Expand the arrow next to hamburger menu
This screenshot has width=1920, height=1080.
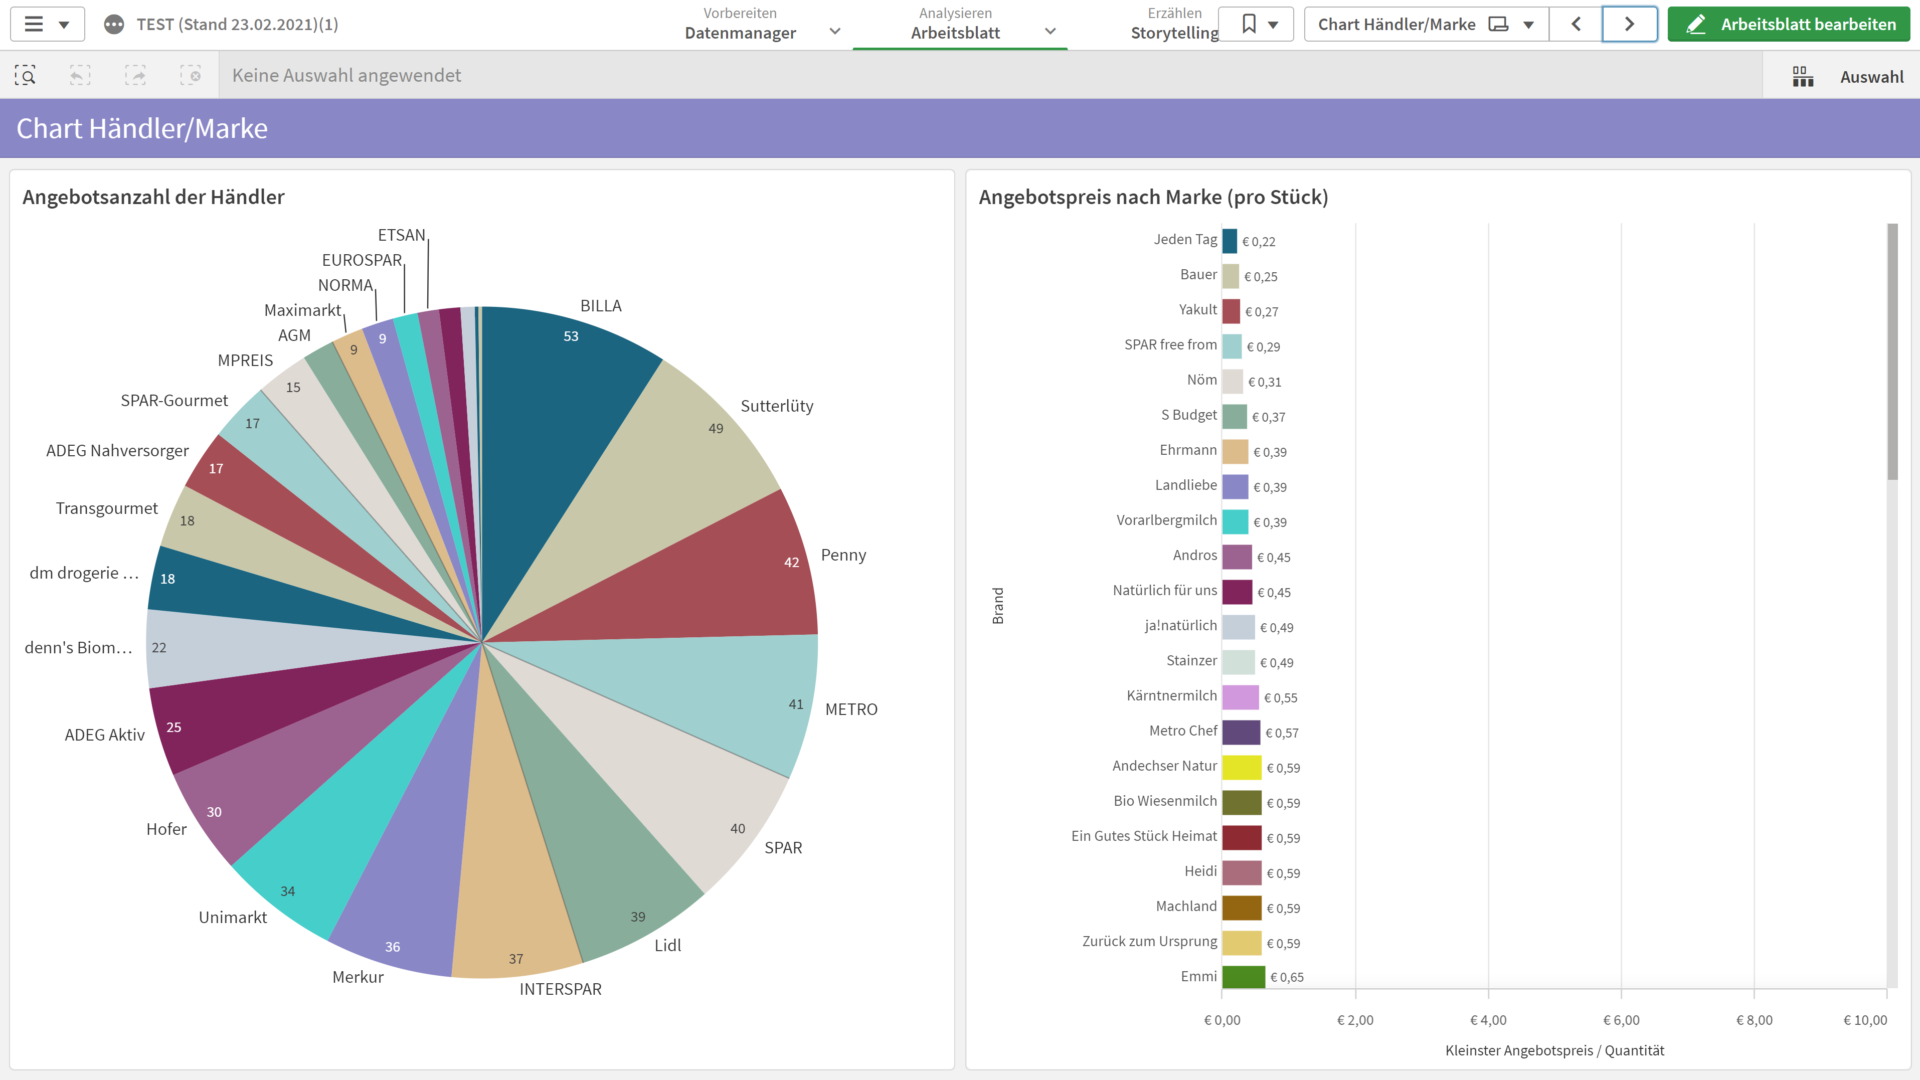tap(64, 25)
